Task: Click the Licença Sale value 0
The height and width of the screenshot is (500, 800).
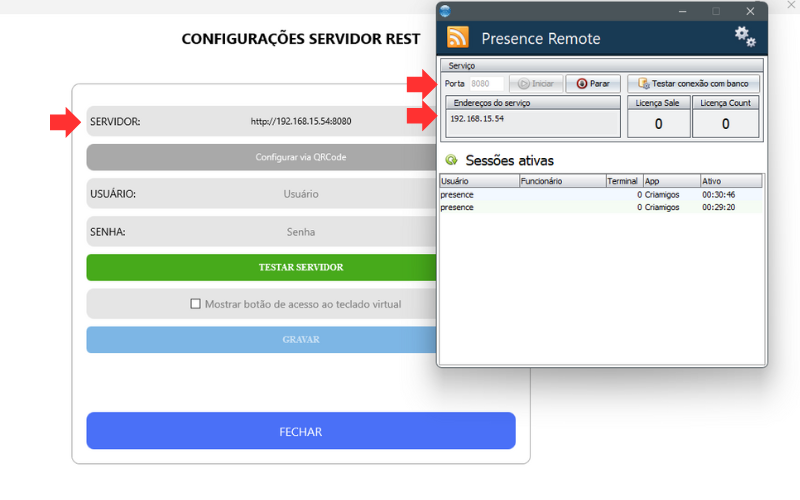Action: [x=658, y=123]
